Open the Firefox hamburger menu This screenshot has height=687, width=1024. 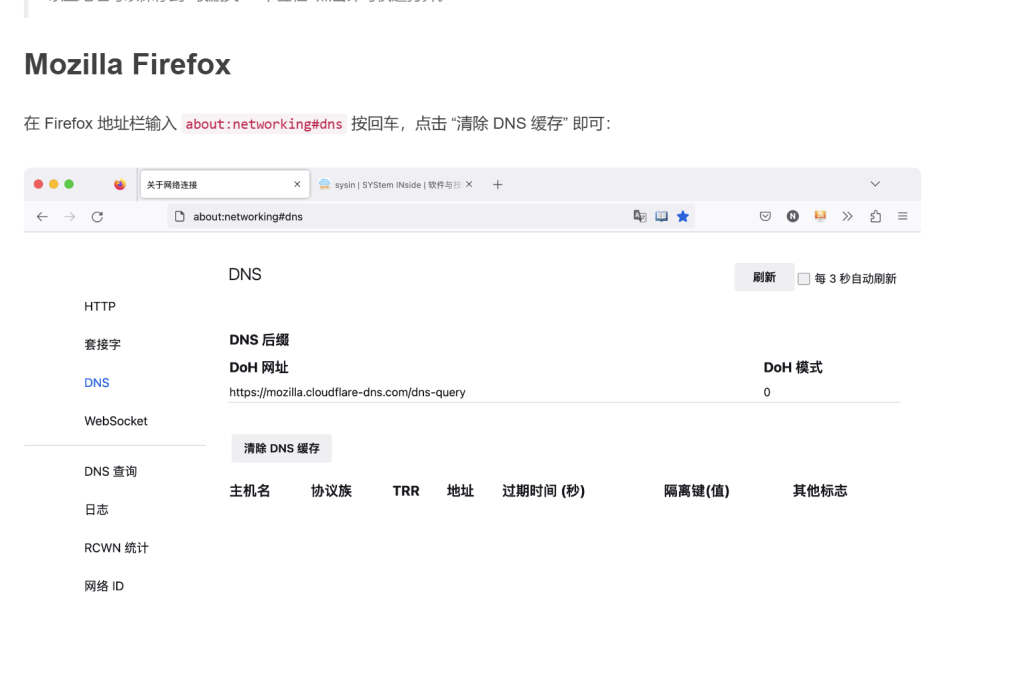[x=903, y=216]
